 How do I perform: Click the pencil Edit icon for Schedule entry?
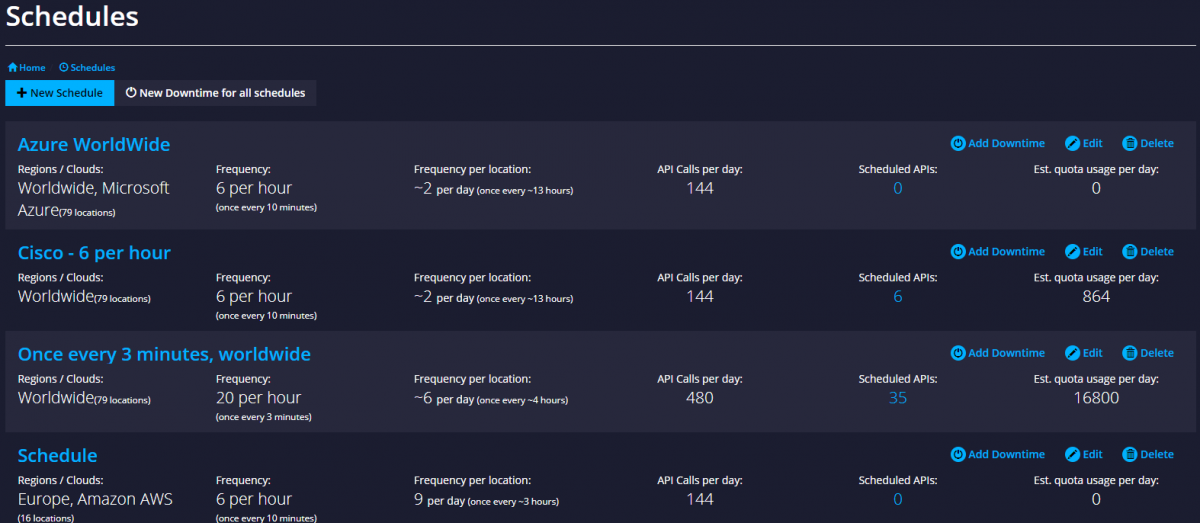1072,454
